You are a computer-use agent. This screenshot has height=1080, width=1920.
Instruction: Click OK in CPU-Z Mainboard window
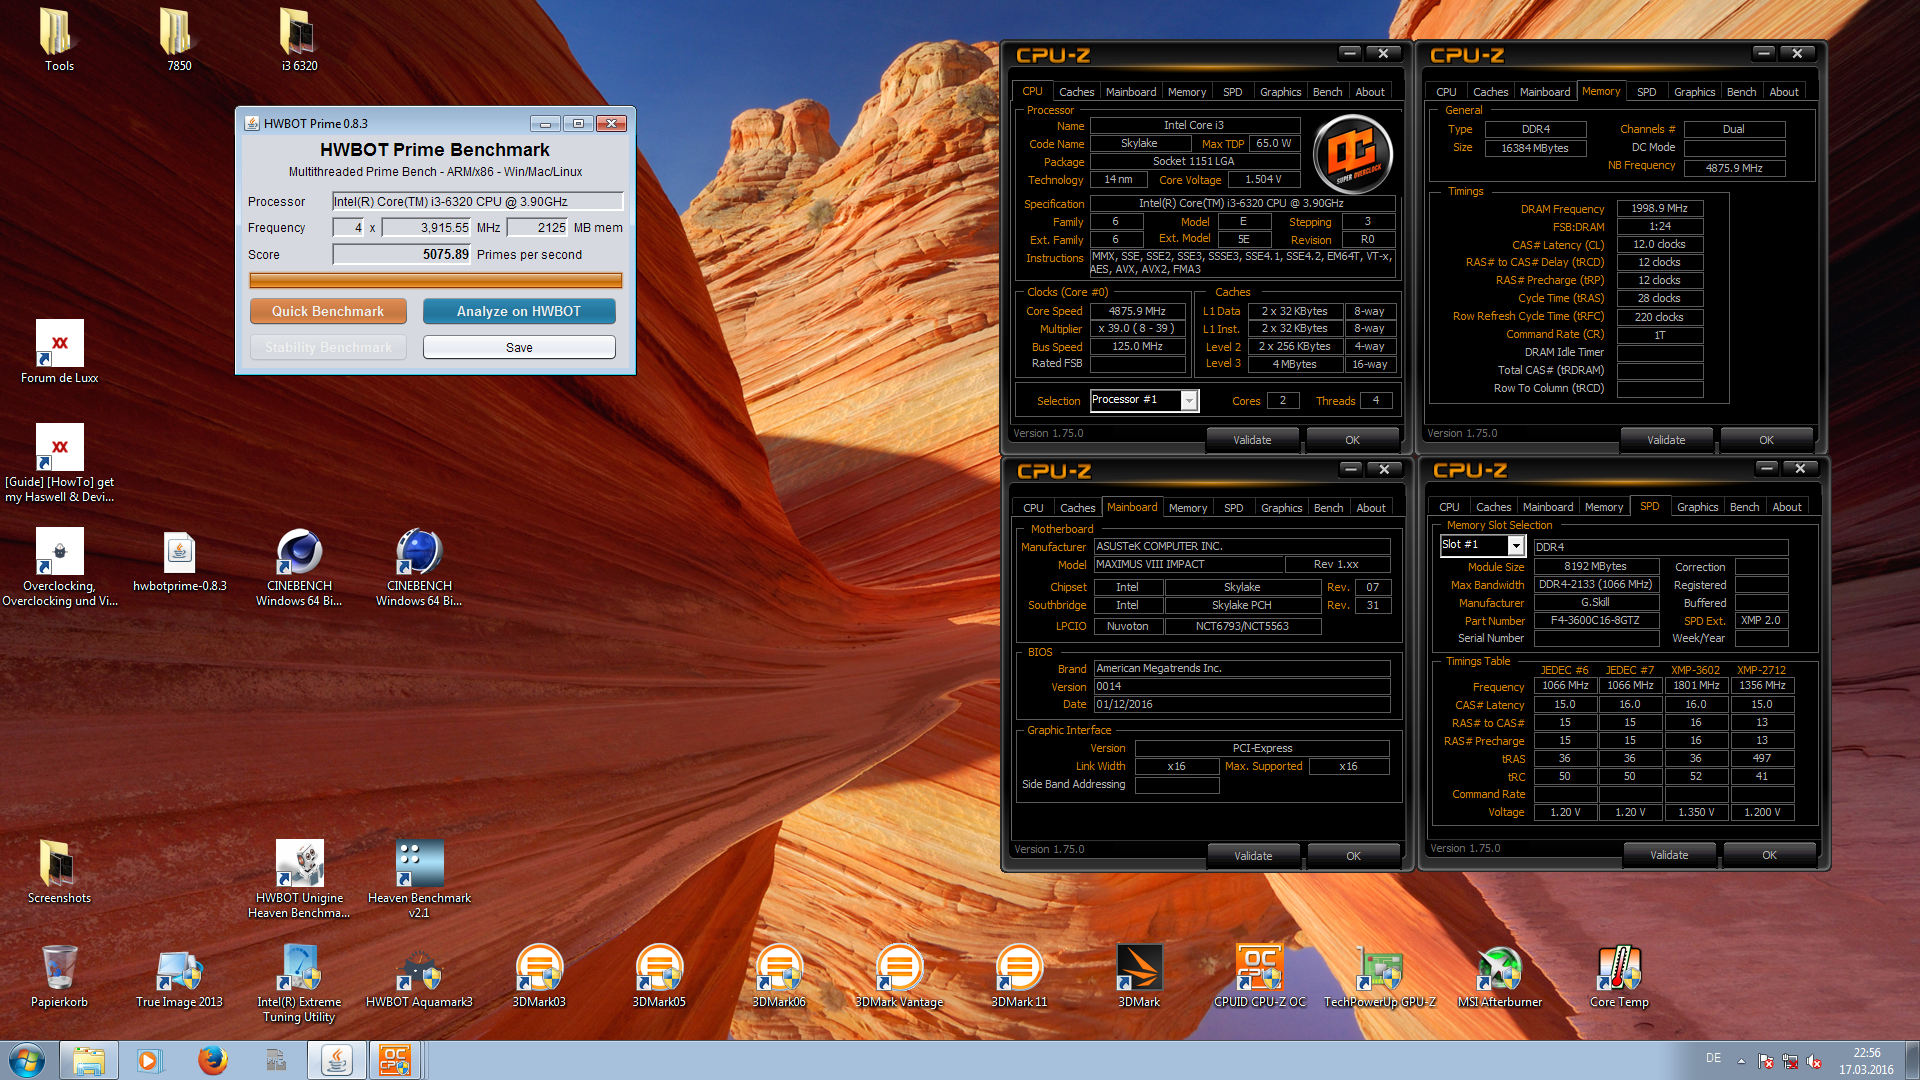1353,856
